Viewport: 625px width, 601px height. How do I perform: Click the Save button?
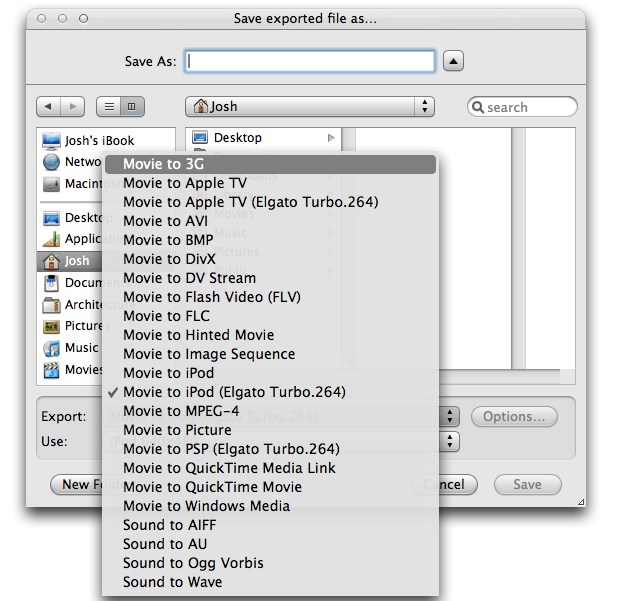[527, 485]
